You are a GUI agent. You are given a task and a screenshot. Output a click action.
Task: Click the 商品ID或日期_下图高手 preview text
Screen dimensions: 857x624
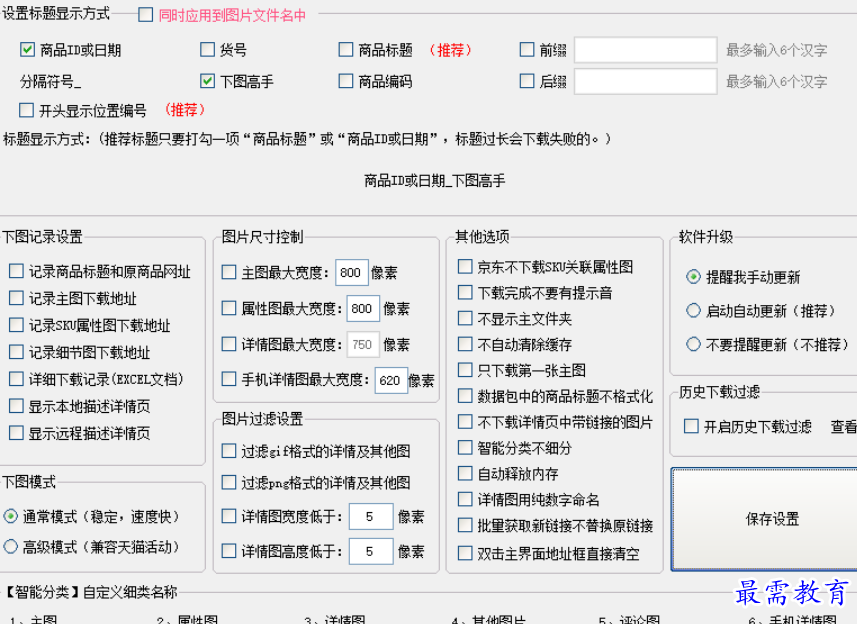435,180
